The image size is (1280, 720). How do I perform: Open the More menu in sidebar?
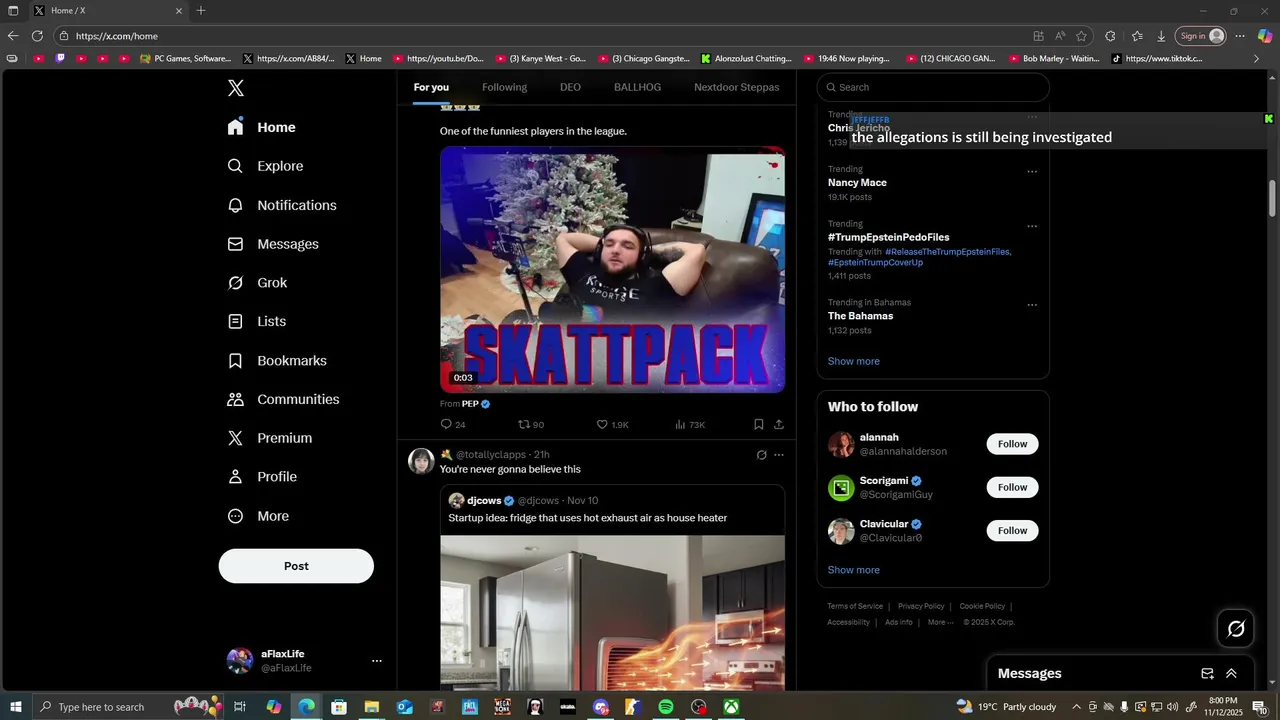[x=258, y=516]
